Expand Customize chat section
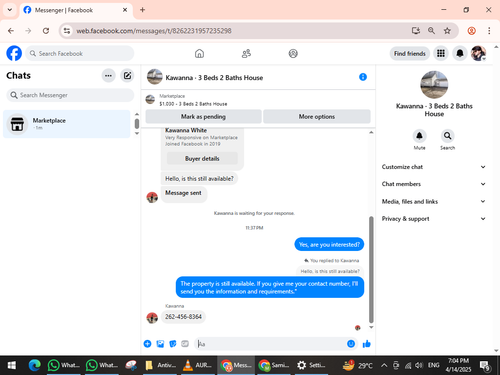 434,167
